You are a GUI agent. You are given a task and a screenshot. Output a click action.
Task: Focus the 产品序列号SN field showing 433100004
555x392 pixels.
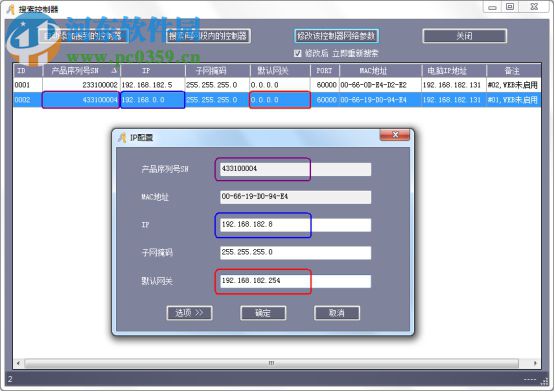click(296, 169)
